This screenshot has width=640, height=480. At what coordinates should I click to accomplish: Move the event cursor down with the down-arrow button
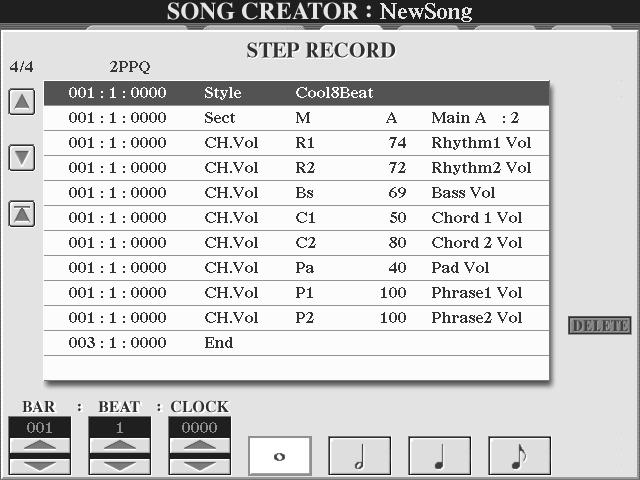coord(22,157)
